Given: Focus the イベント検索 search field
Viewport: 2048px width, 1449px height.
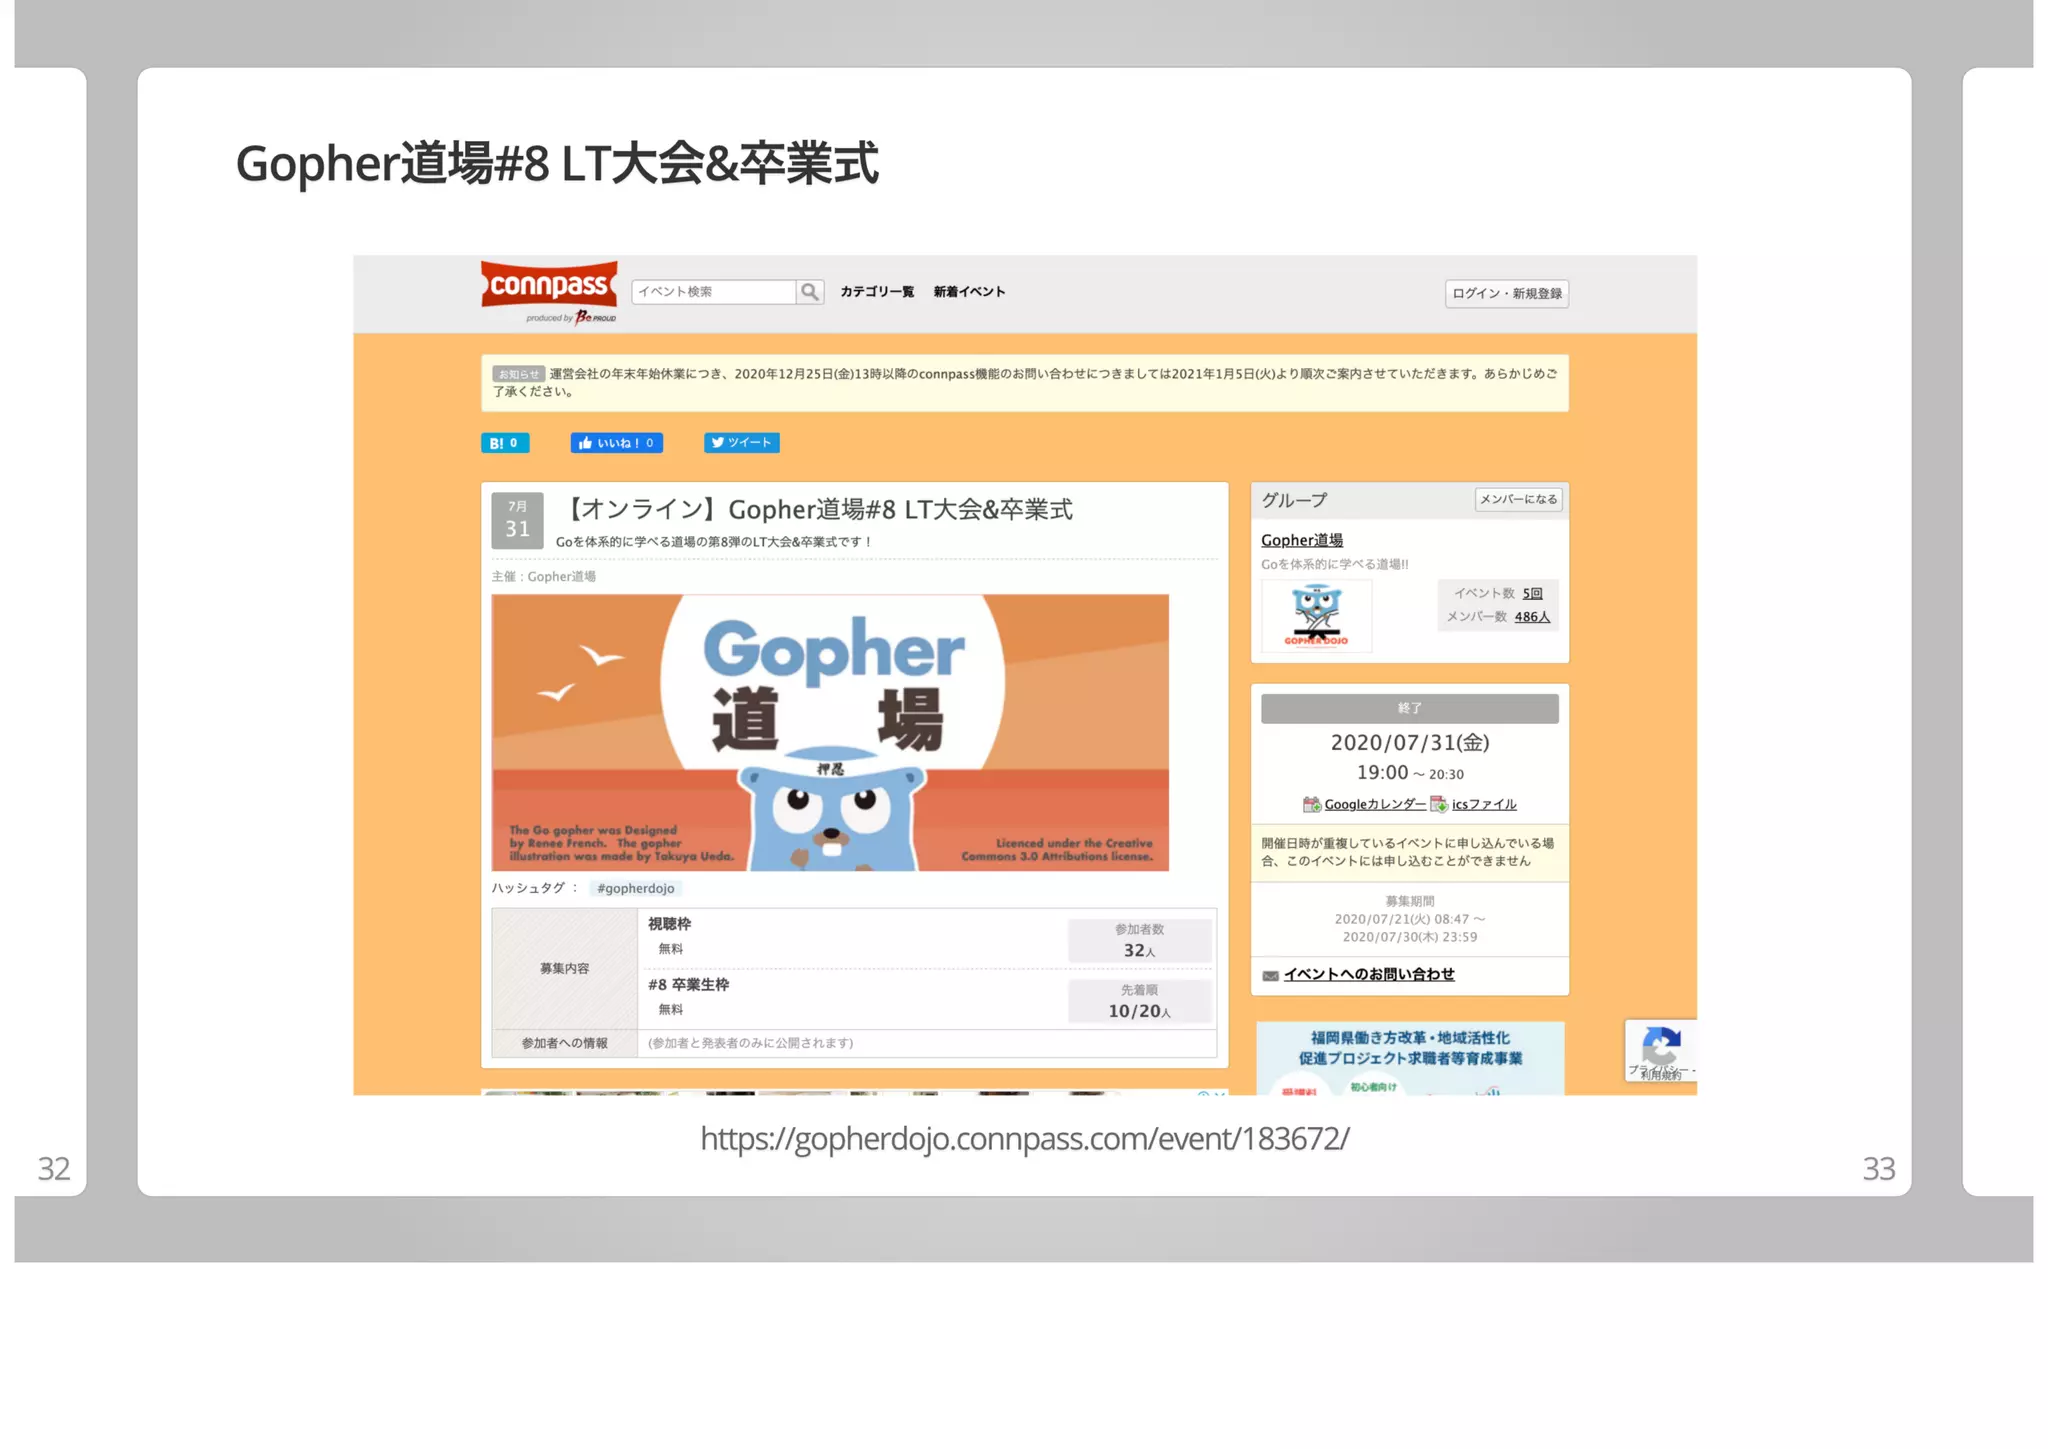Looking at the screenshot, I should coord(714,292).
